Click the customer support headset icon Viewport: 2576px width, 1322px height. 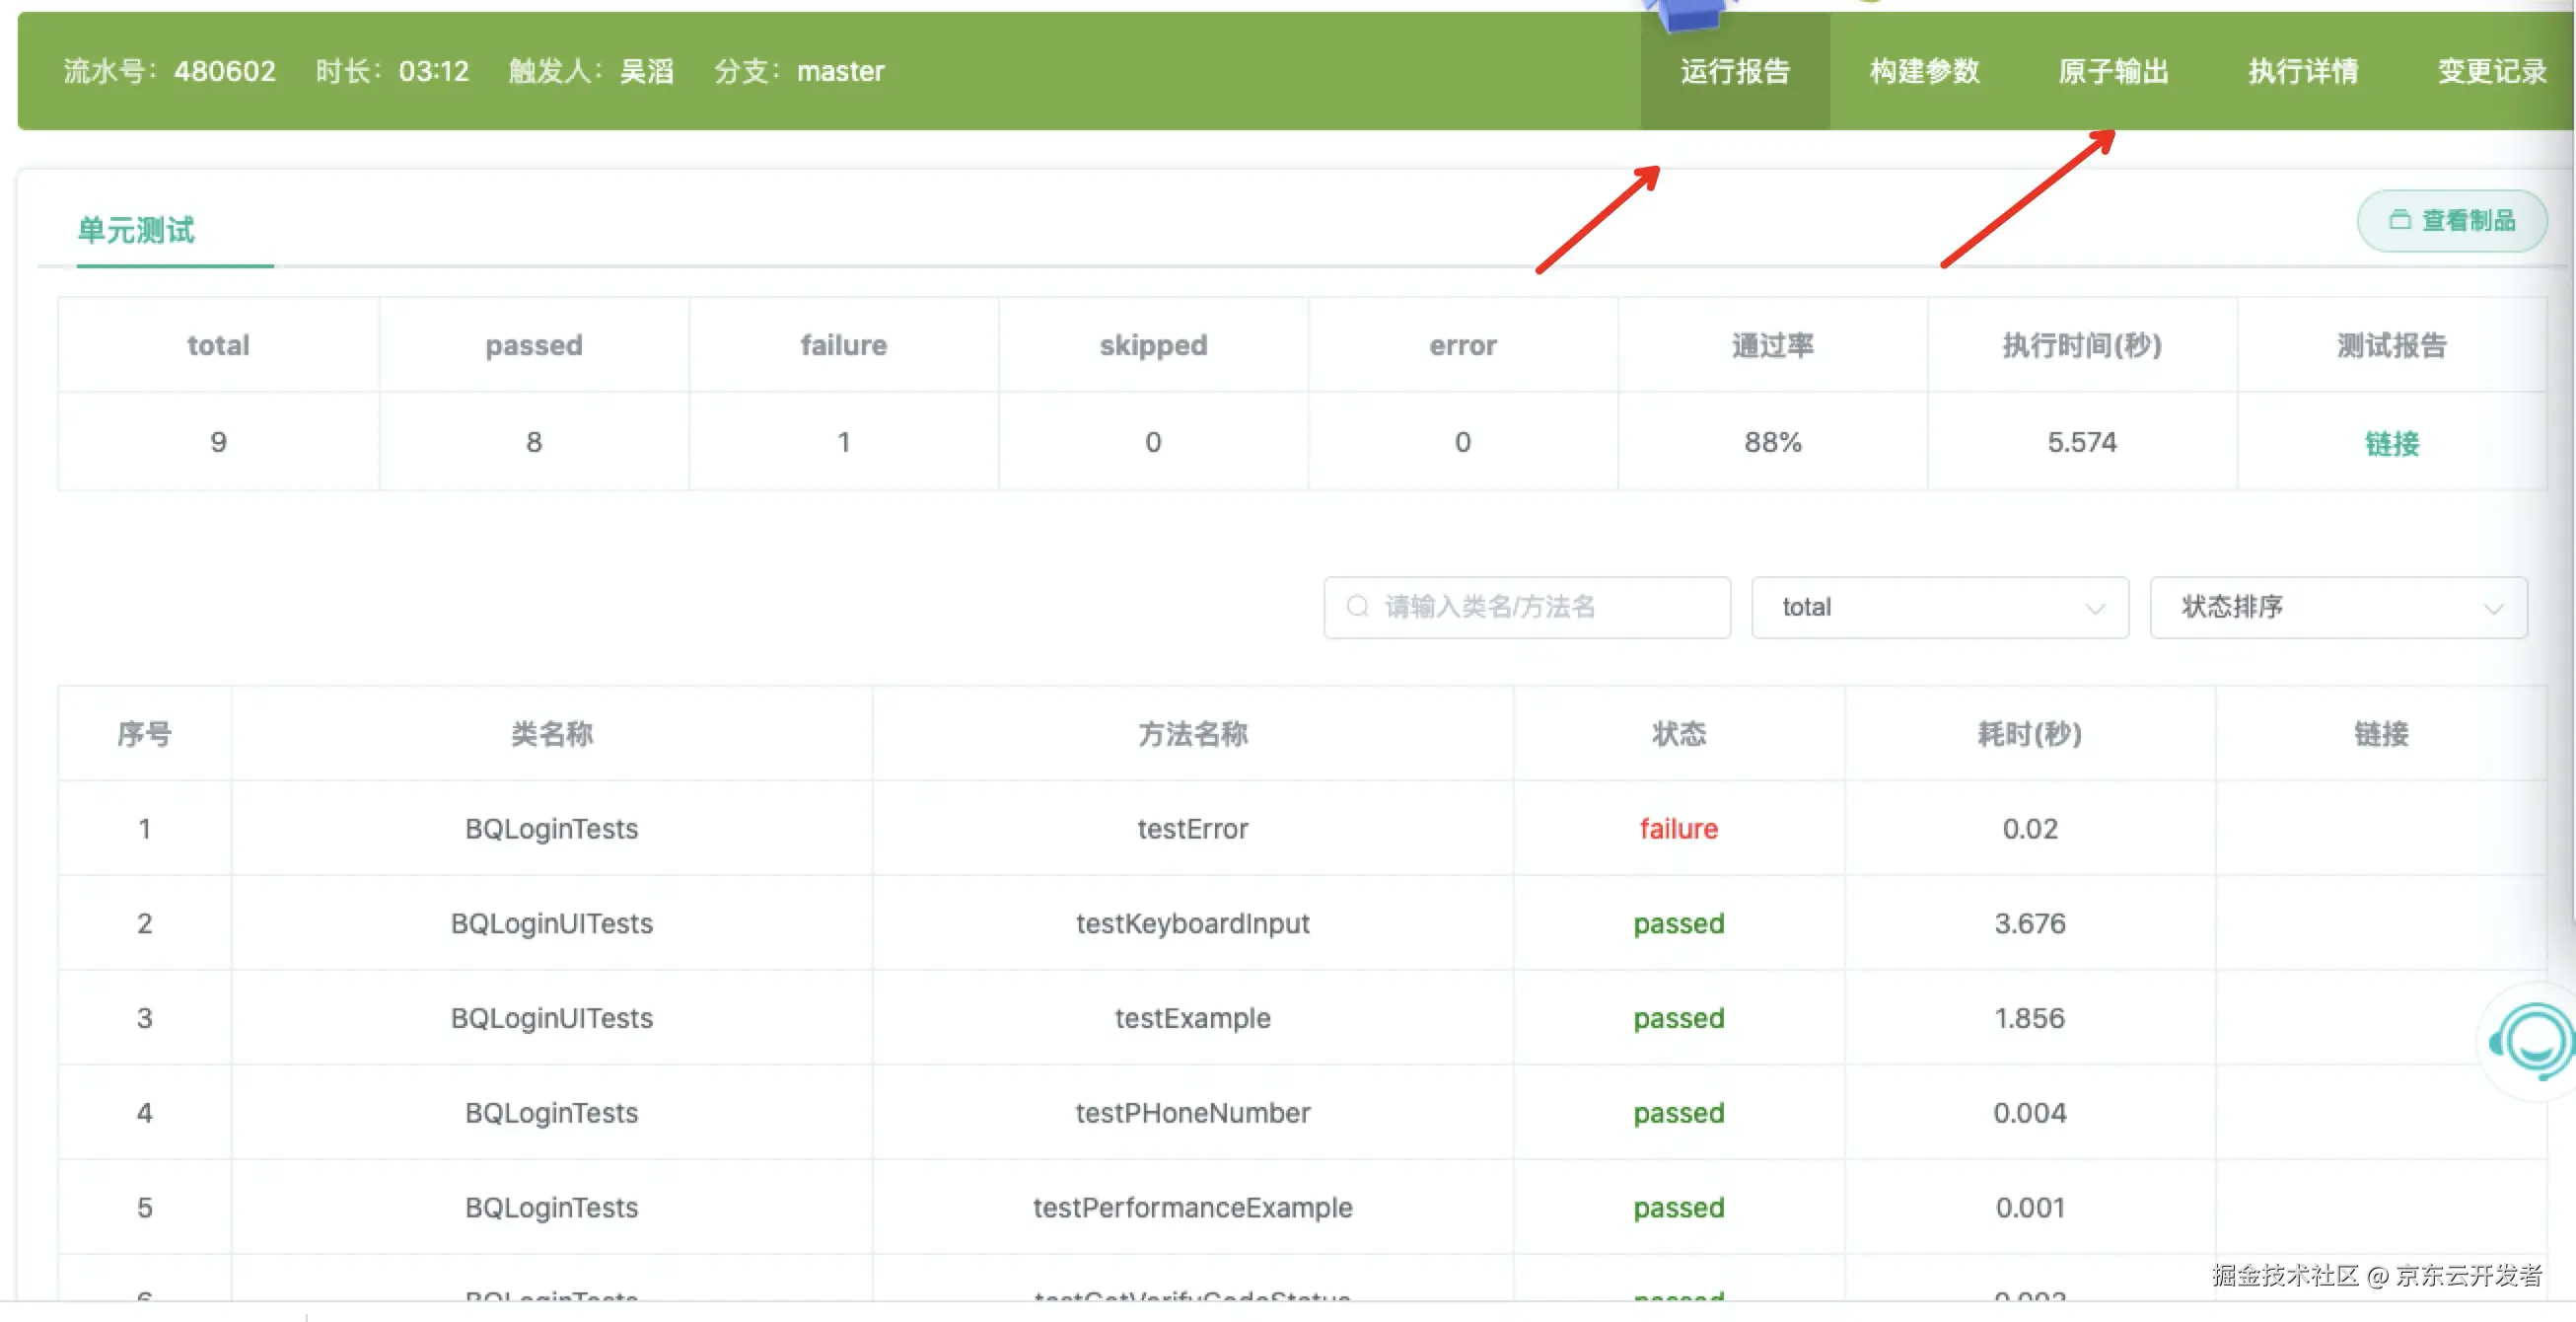click(2534, 1041)
